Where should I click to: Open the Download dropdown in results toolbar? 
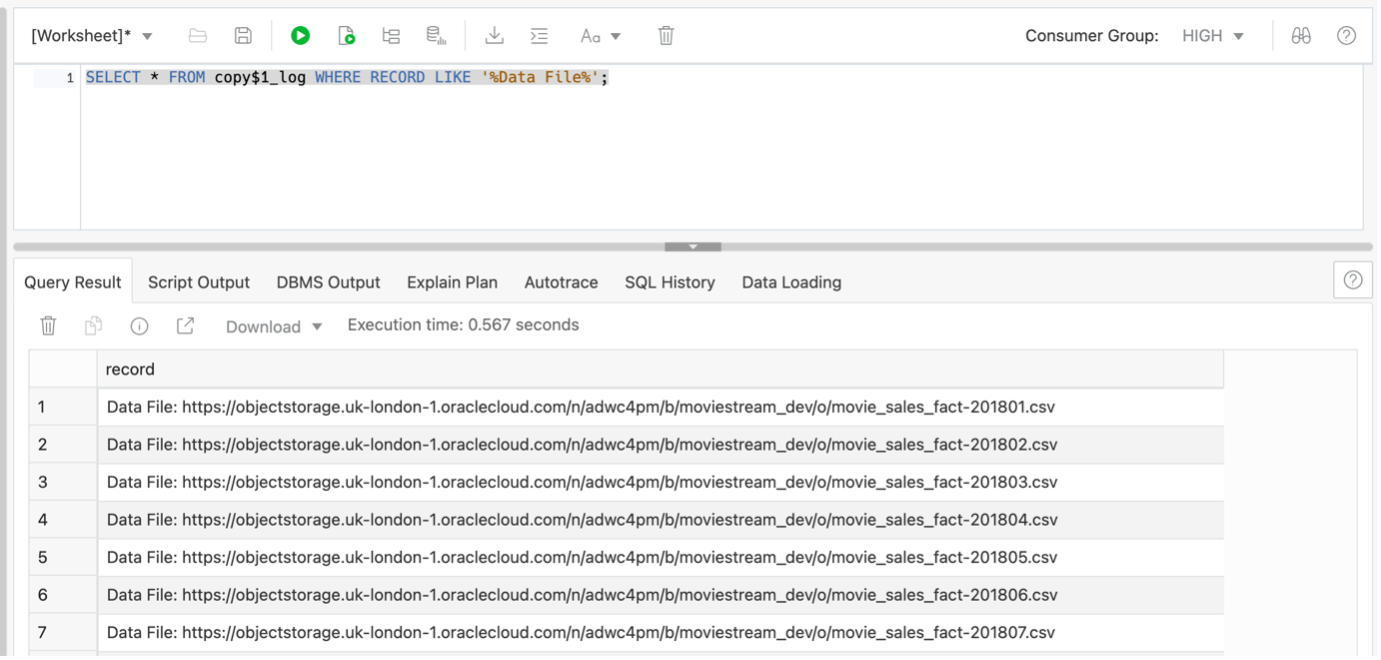[x=272, y=326]
